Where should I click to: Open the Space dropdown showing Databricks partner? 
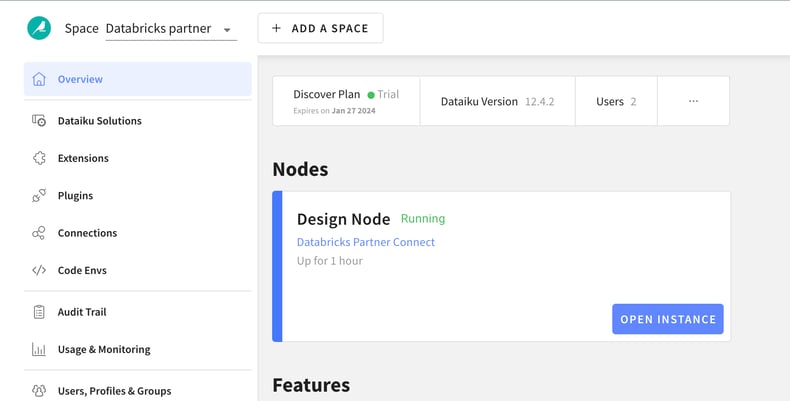tap(171, 29)
